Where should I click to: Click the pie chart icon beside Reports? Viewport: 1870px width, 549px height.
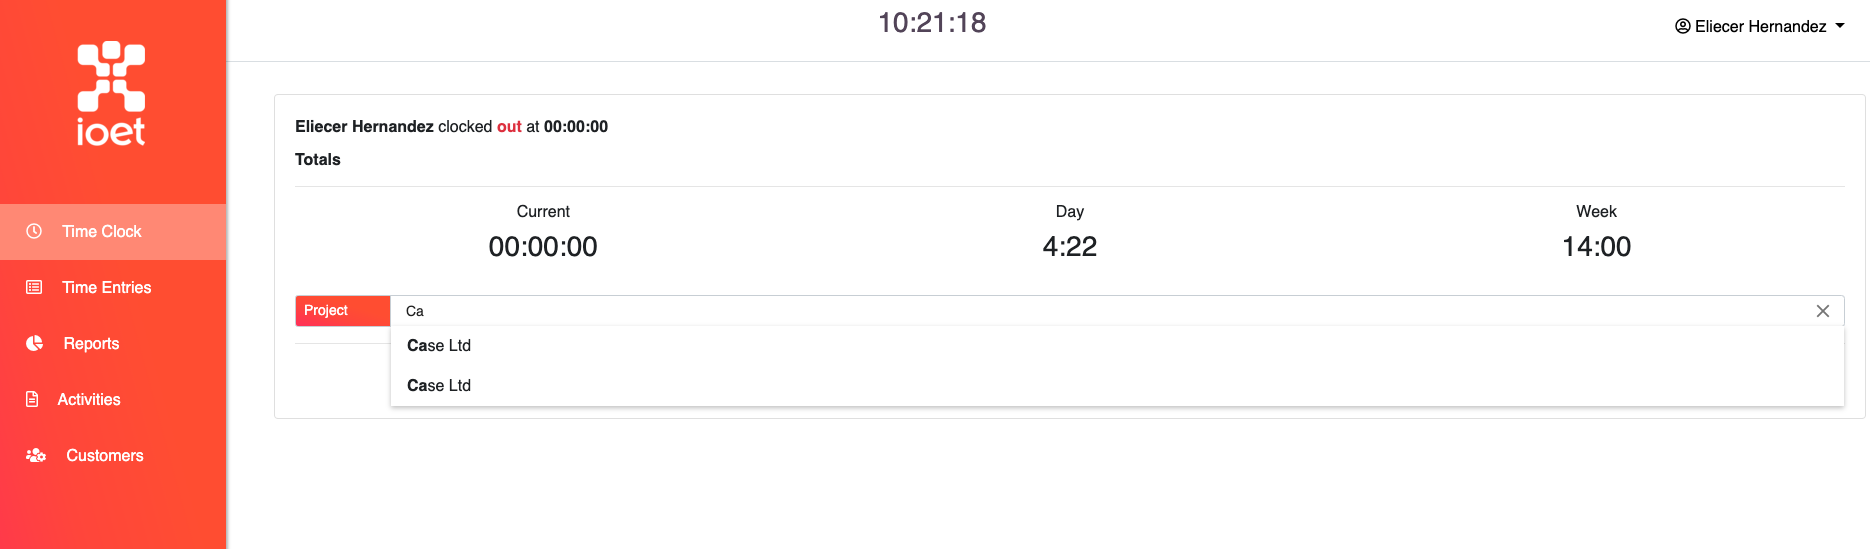point(34,343)
